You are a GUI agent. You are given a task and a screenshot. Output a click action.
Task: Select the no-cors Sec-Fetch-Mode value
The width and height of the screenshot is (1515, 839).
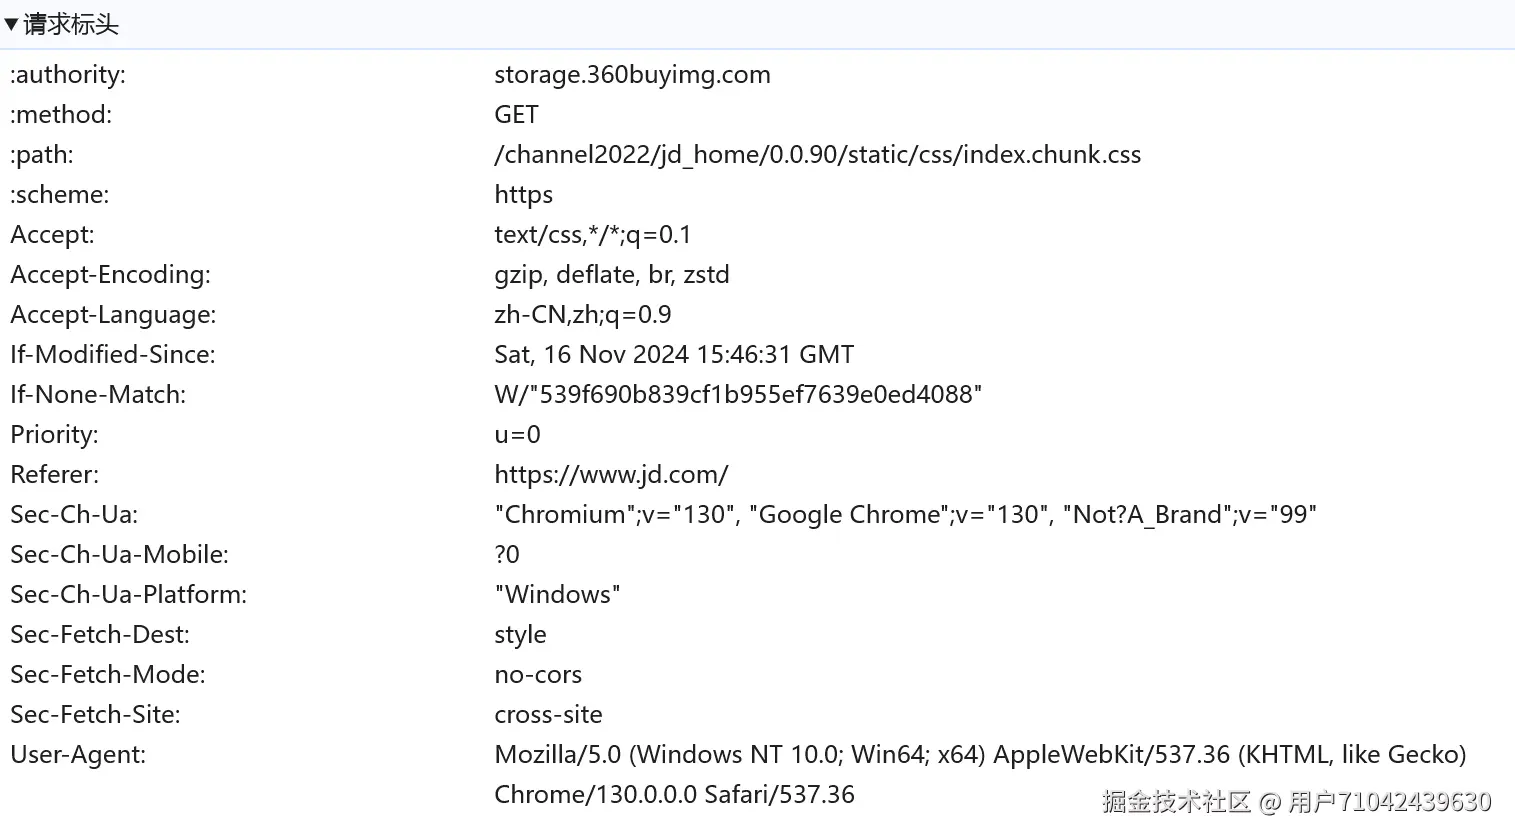click(x=538, y=675)
